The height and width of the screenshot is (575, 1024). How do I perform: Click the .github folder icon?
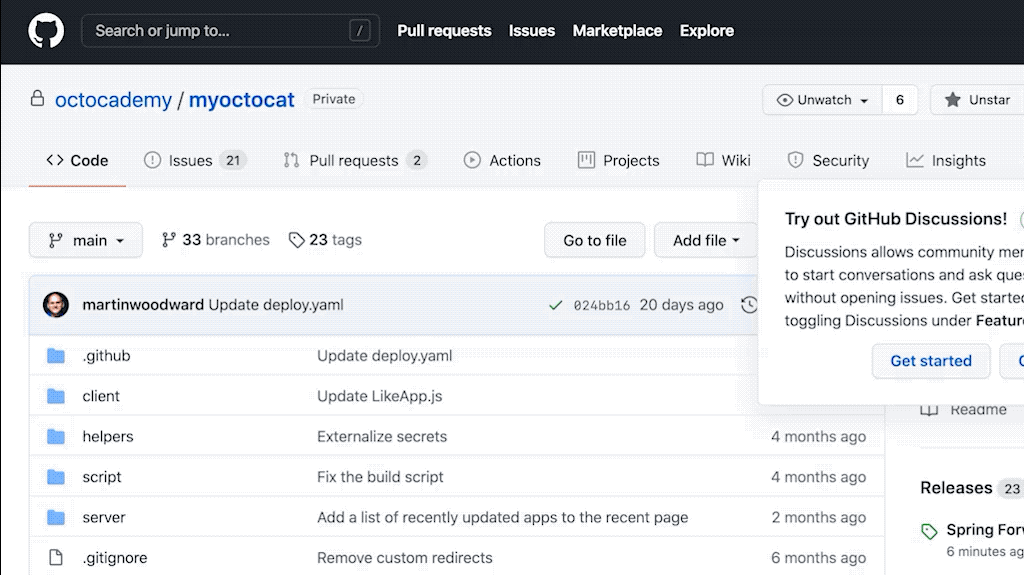tap(56, 355)
